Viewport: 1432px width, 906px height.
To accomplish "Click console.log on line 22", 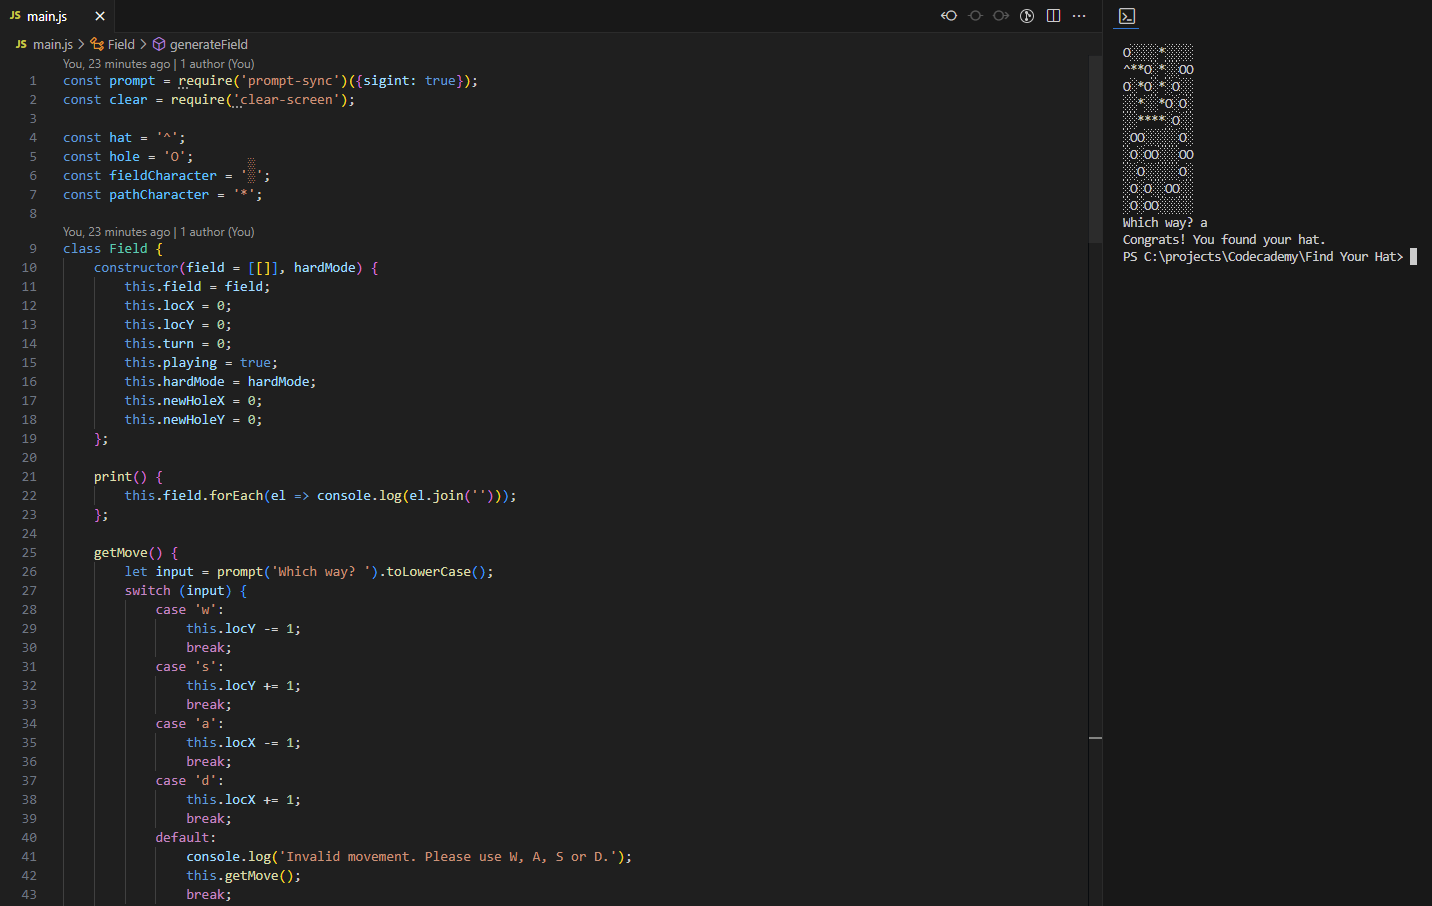I will coord(360,496).
